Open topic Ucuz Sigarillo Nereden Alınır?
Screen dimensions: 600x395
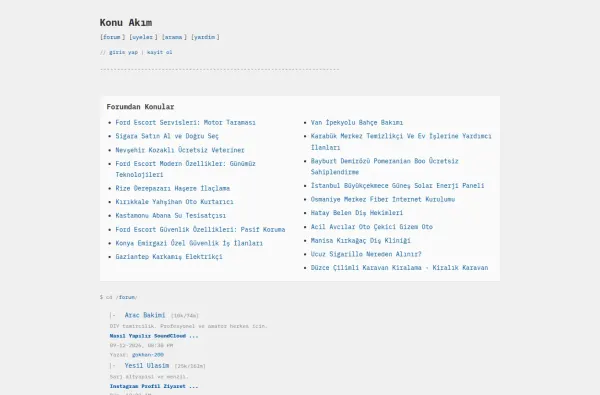366,254
